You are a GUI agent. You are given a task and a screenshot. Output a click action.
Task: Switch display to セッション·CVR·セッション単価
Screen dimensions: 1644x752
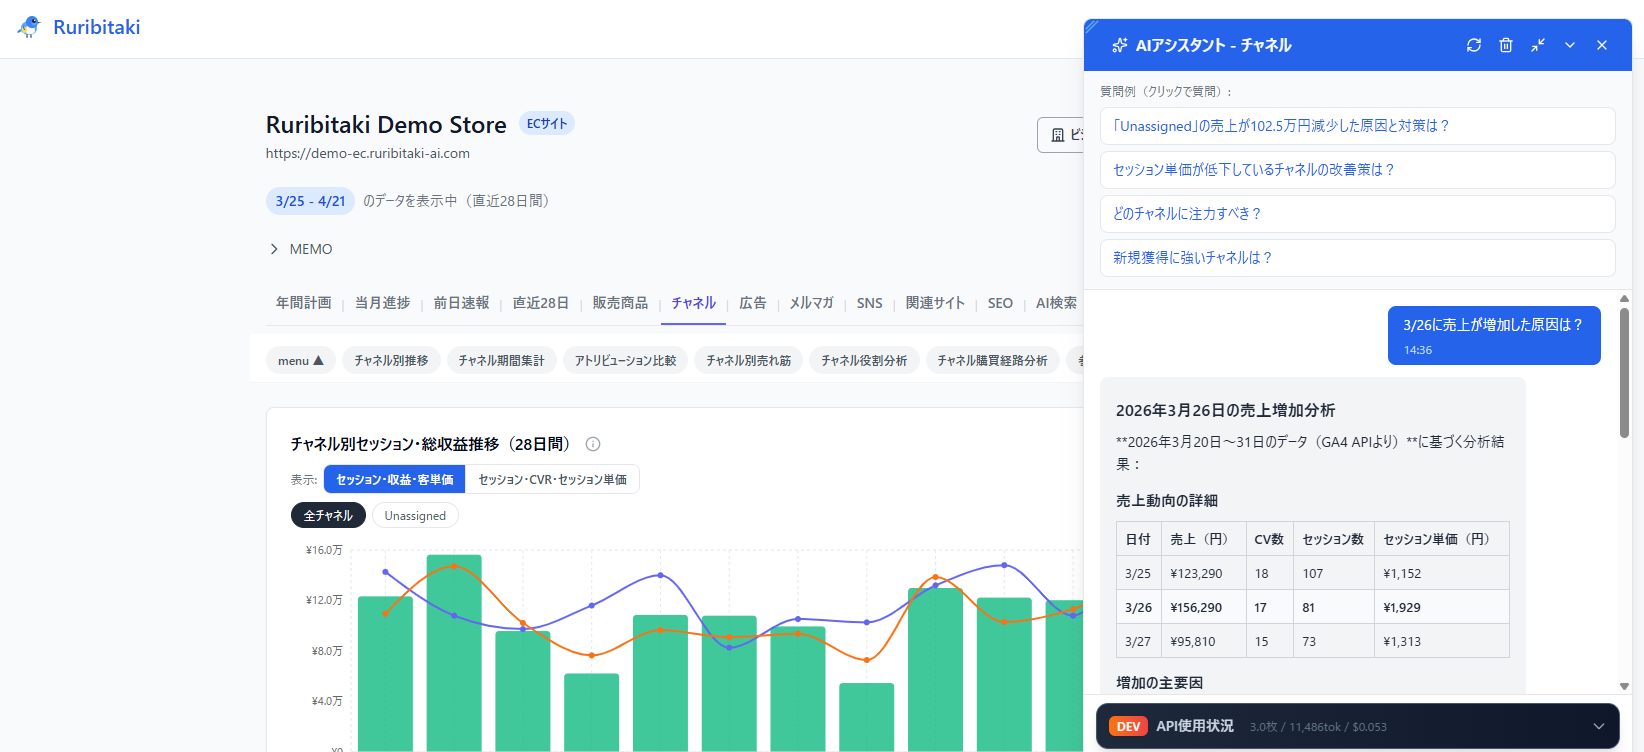552,480
